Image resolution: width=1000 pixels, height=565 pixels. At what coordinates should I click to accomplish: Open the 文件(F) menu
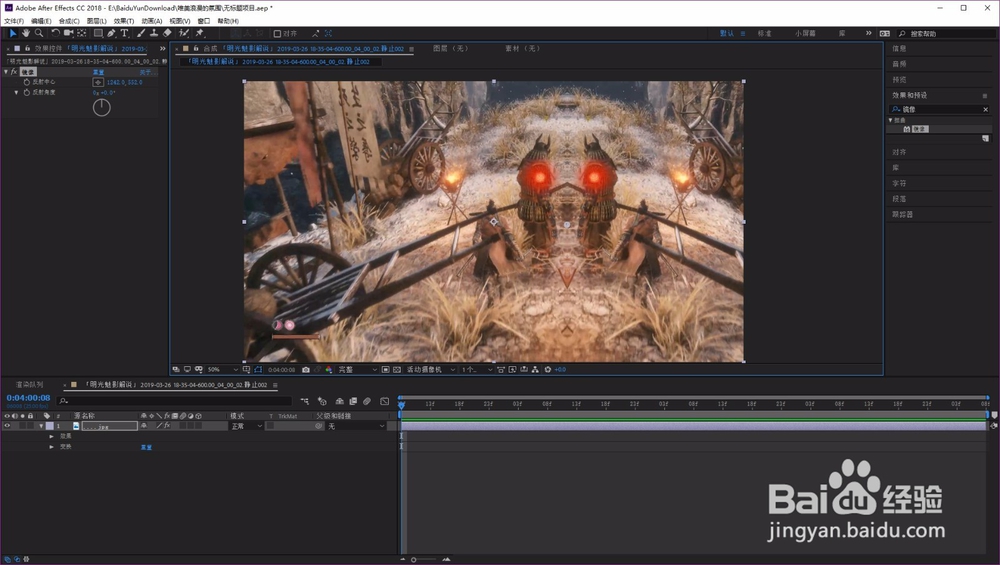tap(14, 21)
